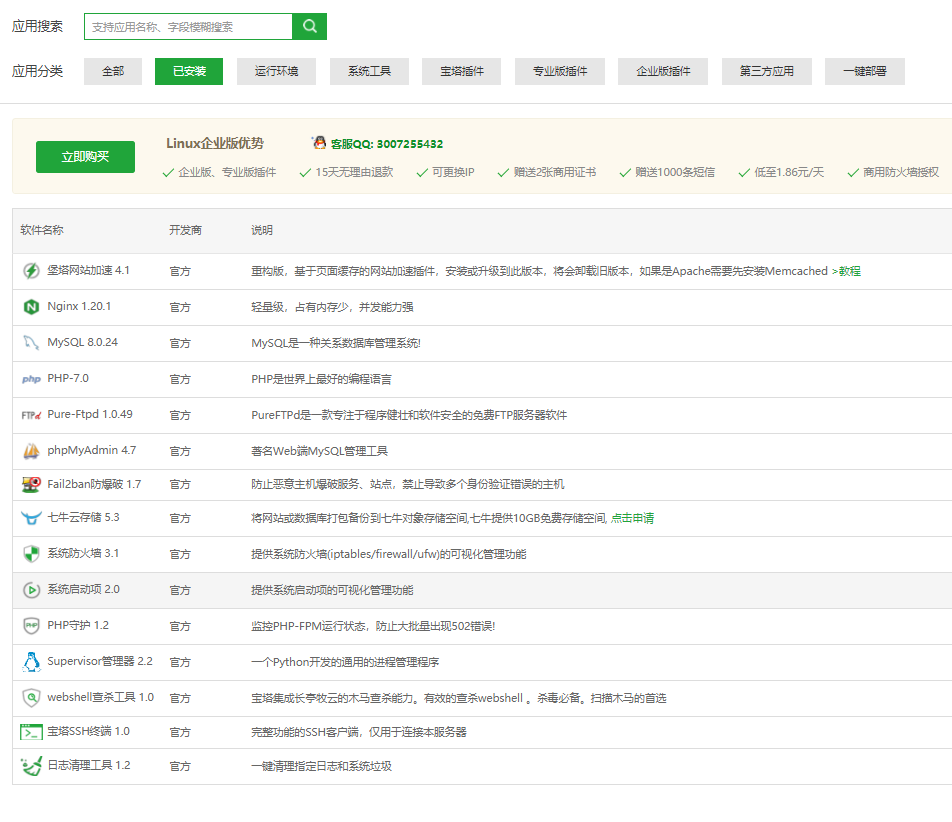
Task: Focus the application search input field
Action: pos(188,26)
